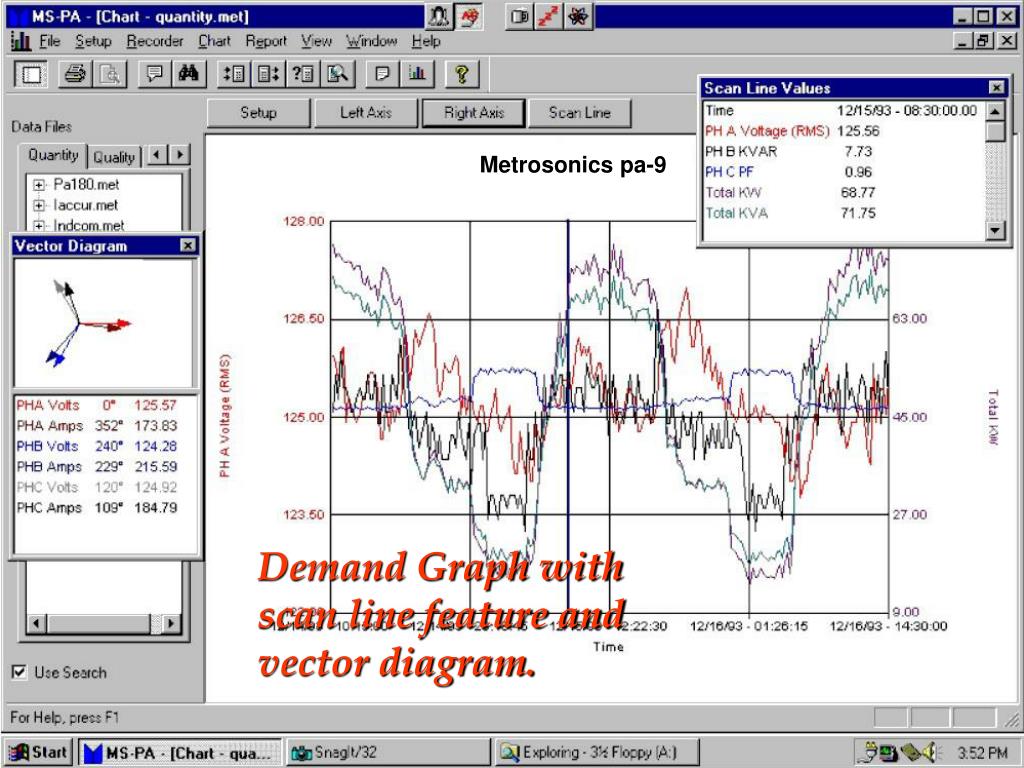This screenshot has width=1024, height=768.
Task: Click the magnifier zoom chart icon
Action: [338, 74]
